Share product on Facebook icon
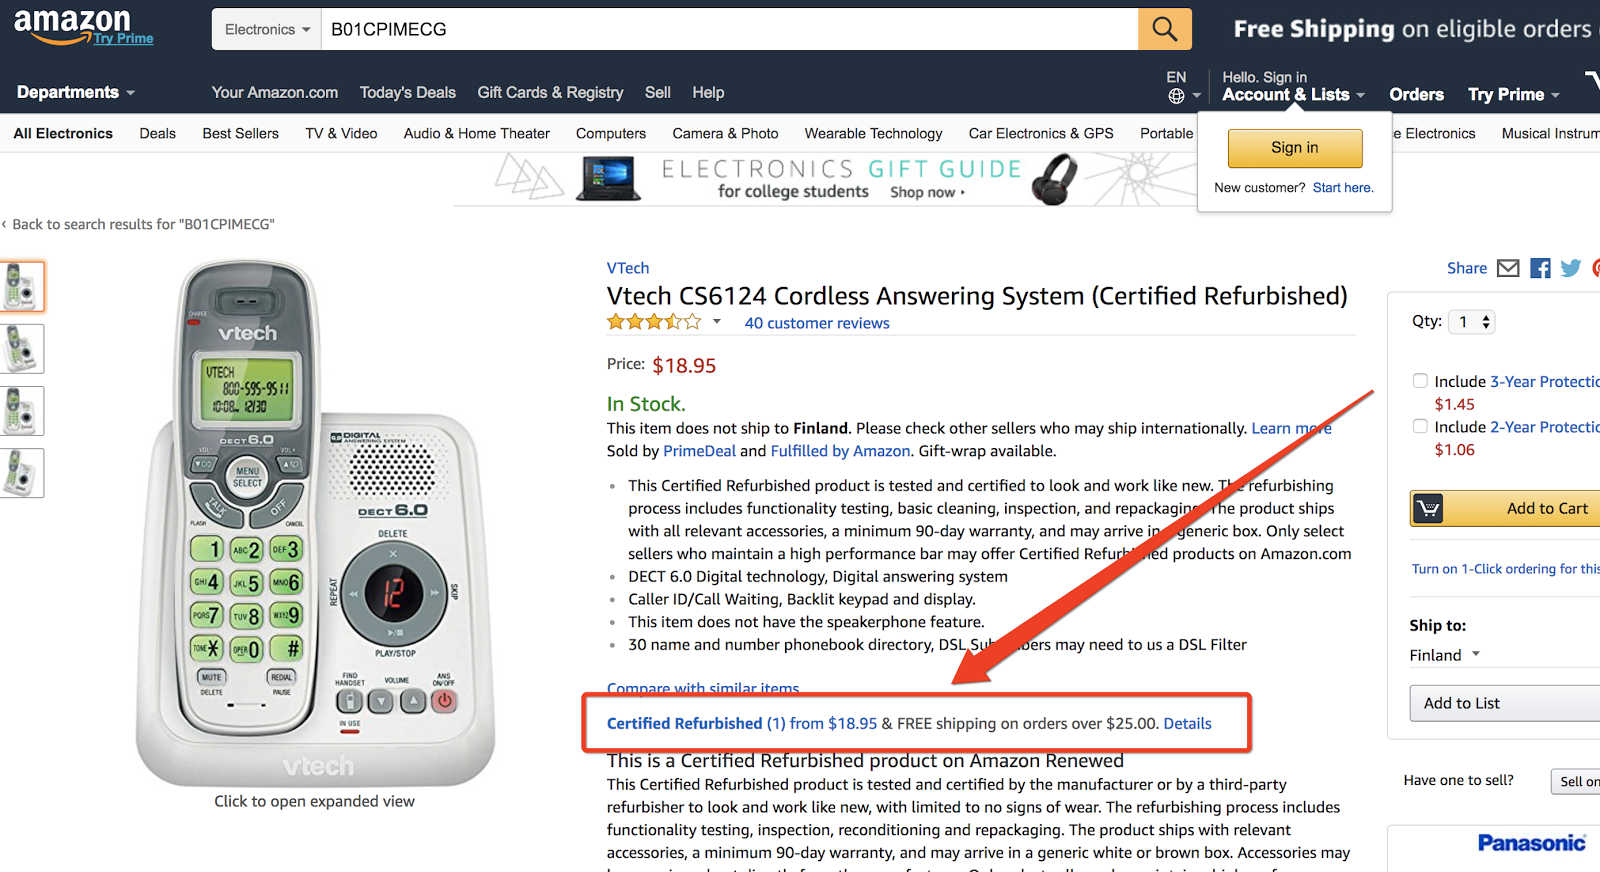The image size is (1600, 872). [1540, 268]
